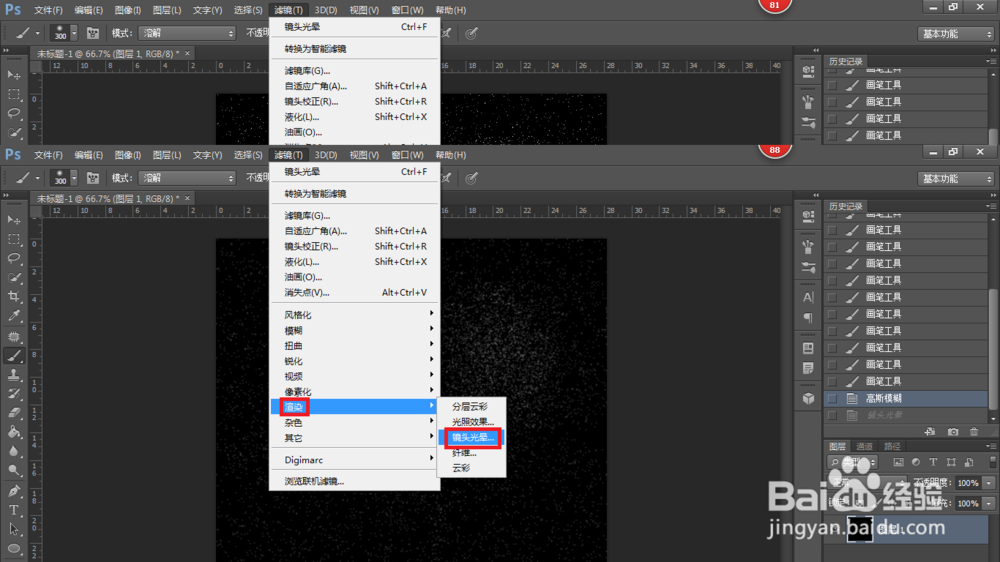Open layer fill 100% dropdown arrow
This screenshot has width=1000, height=562.
pos(989,503)
